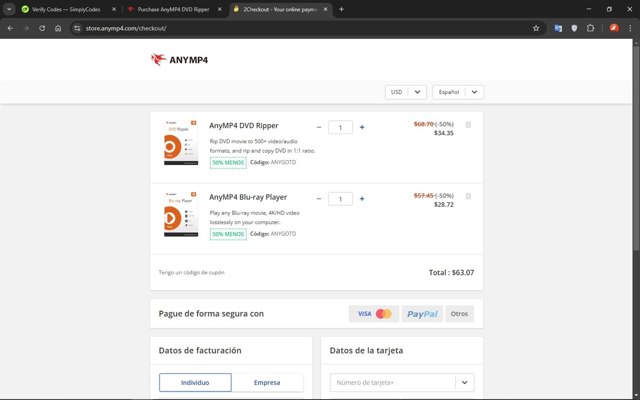This screenshot has height=400, width=640.
Task: Edit the DVD Ripper quantity field
Action: click(340, 127)
